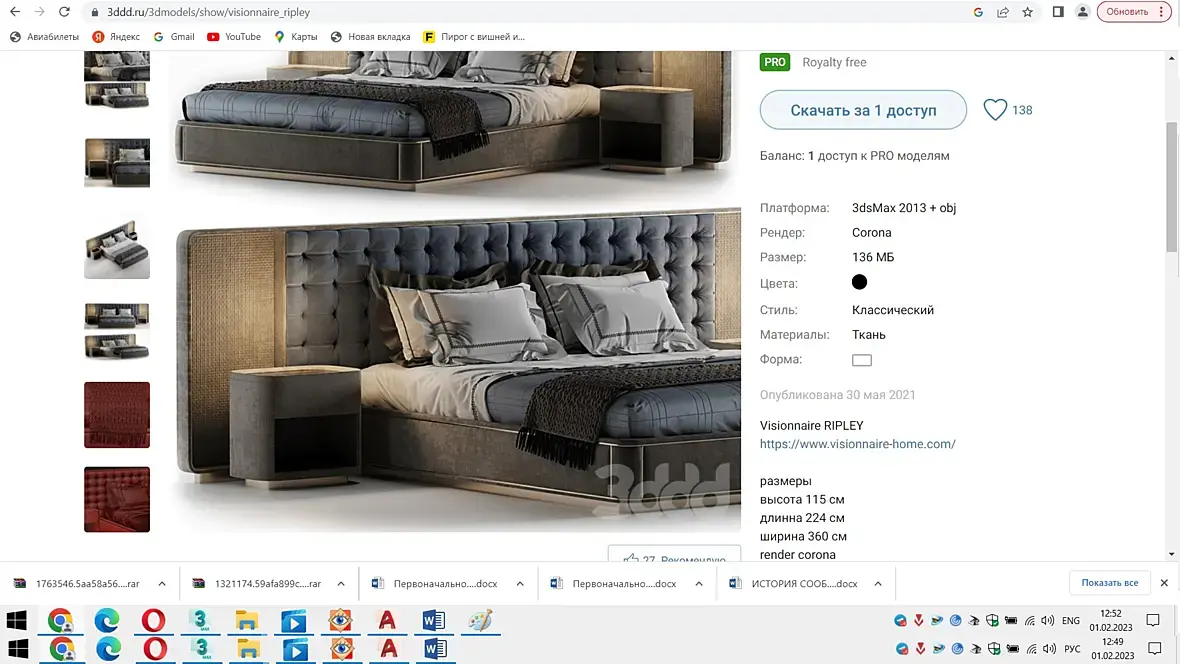1180x664 pixels.
Task: Click the Visionnaire RIPLEY description text
Action: coord(811,425)
